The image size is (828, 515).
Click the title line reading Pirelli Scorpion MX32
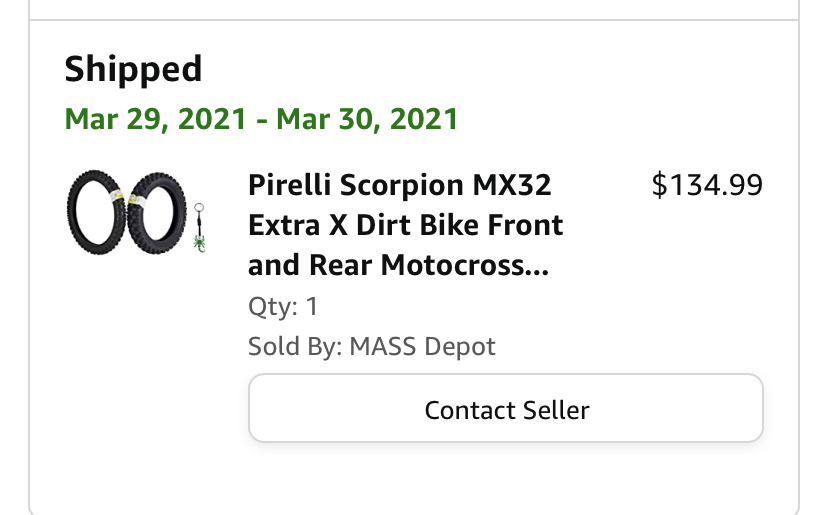click(400, 185)
